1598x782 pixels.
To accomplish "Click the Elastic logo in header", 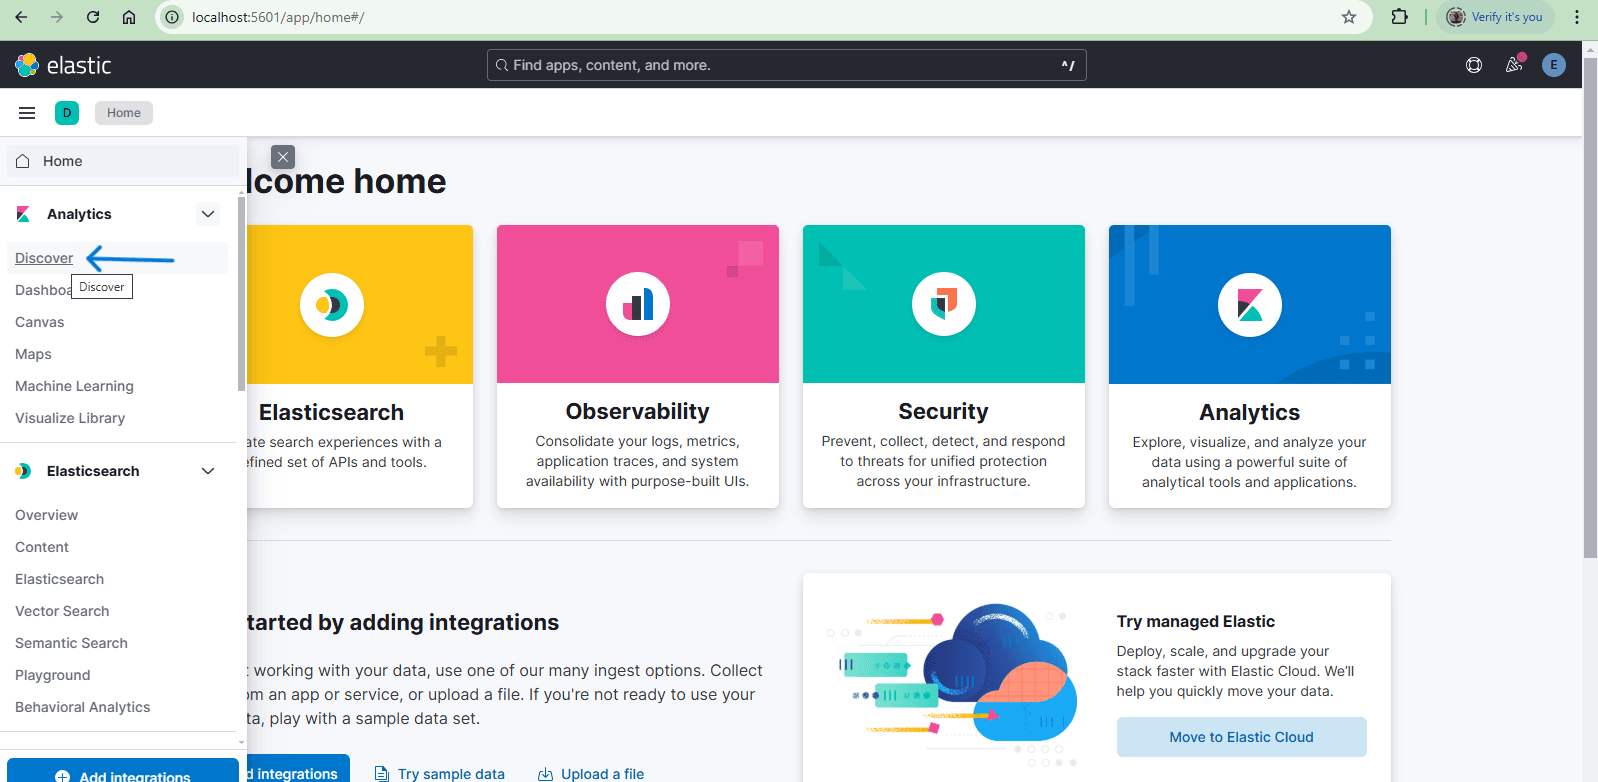I will click(63, 65).
